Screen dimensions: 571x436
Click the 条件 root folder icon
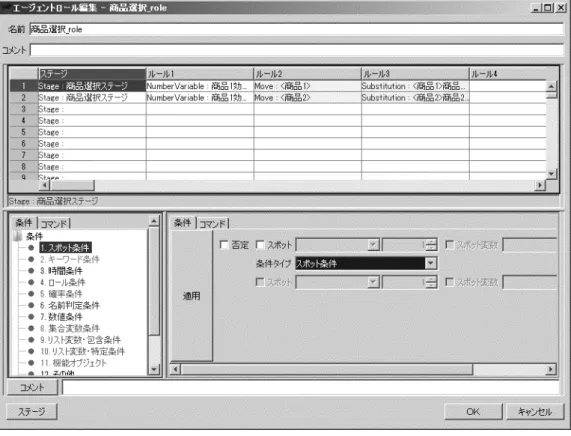pyautogui.click(x=17, y=236)
